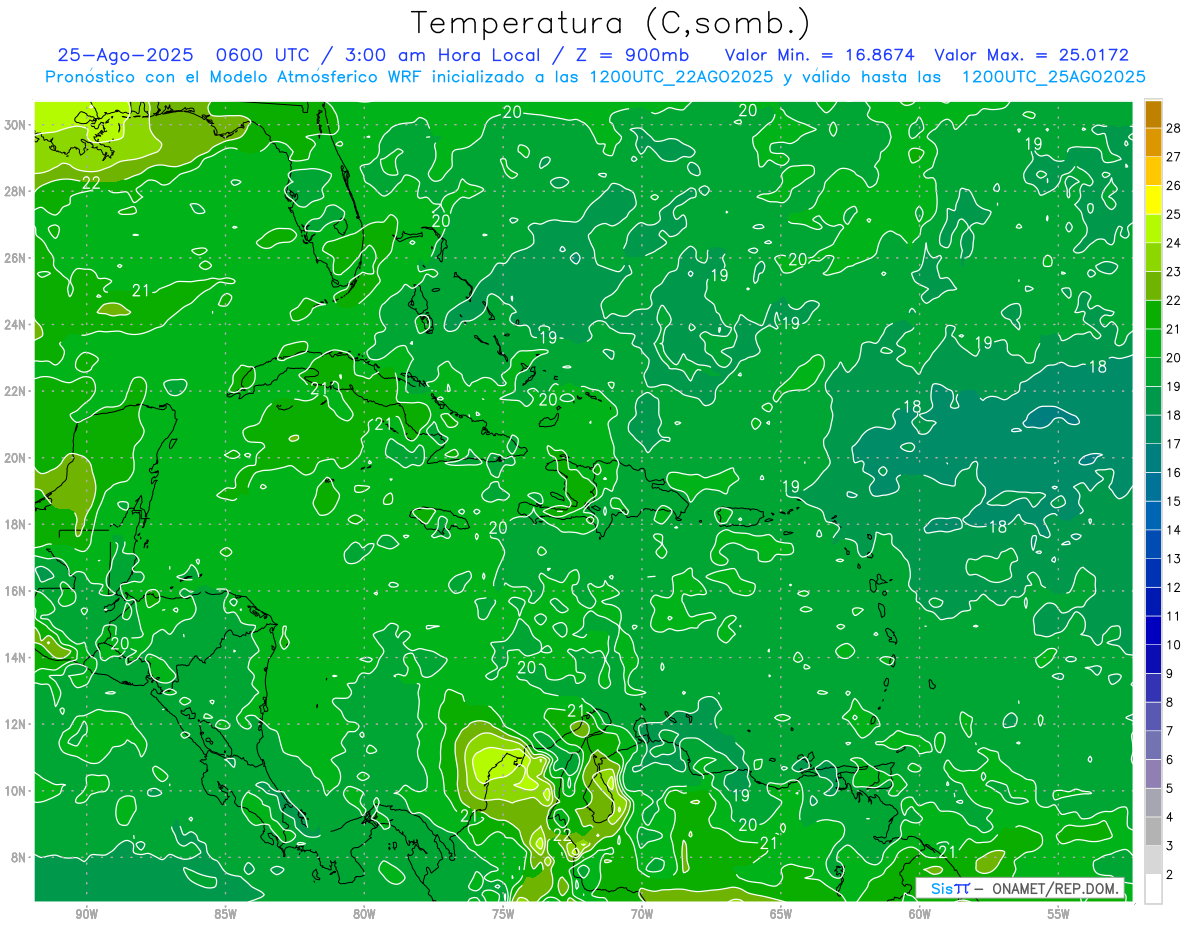The height and width of the screenshot is (927, 1200).
Task: Click the '17' label on the color scale
Action: pos(1174,444)
